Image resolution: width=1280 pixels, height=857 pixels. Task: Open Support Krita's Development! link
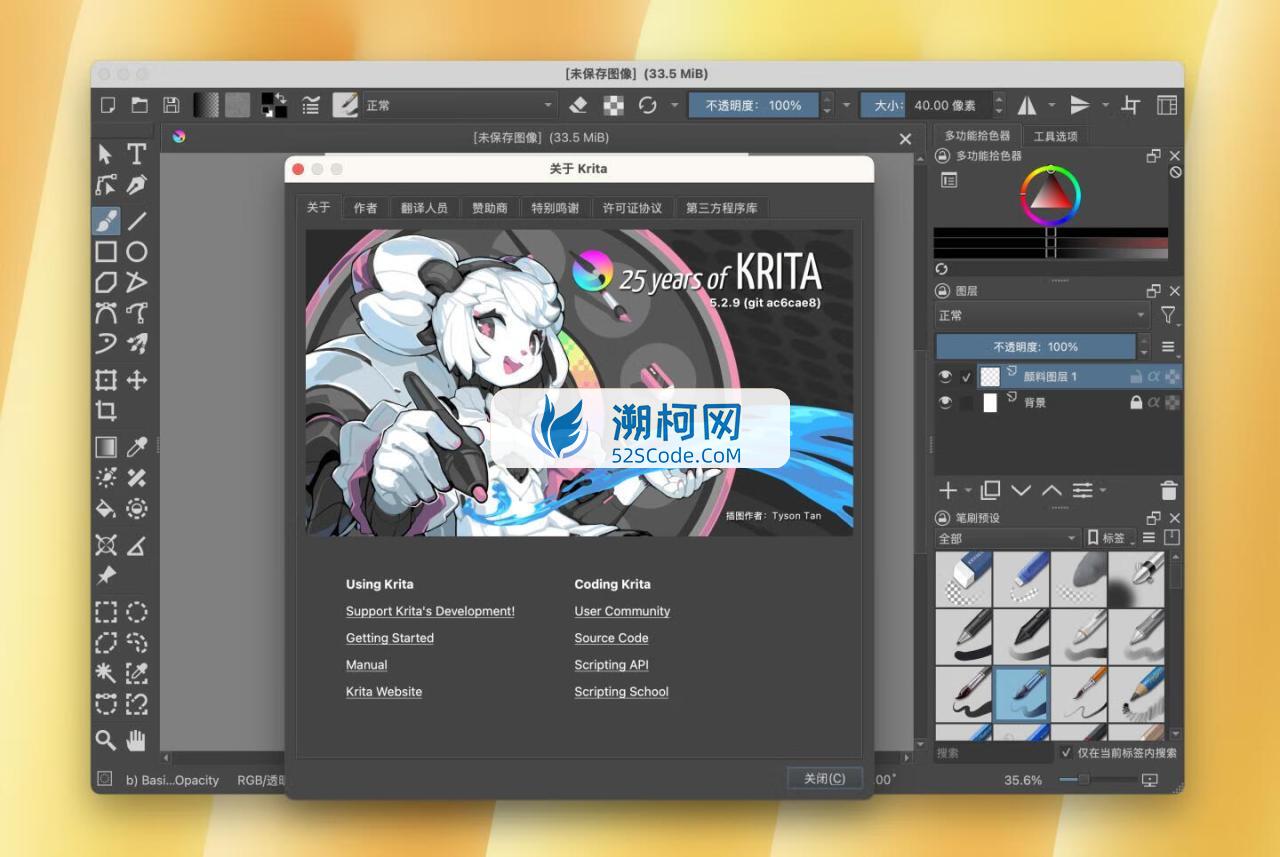pos(430,611)
